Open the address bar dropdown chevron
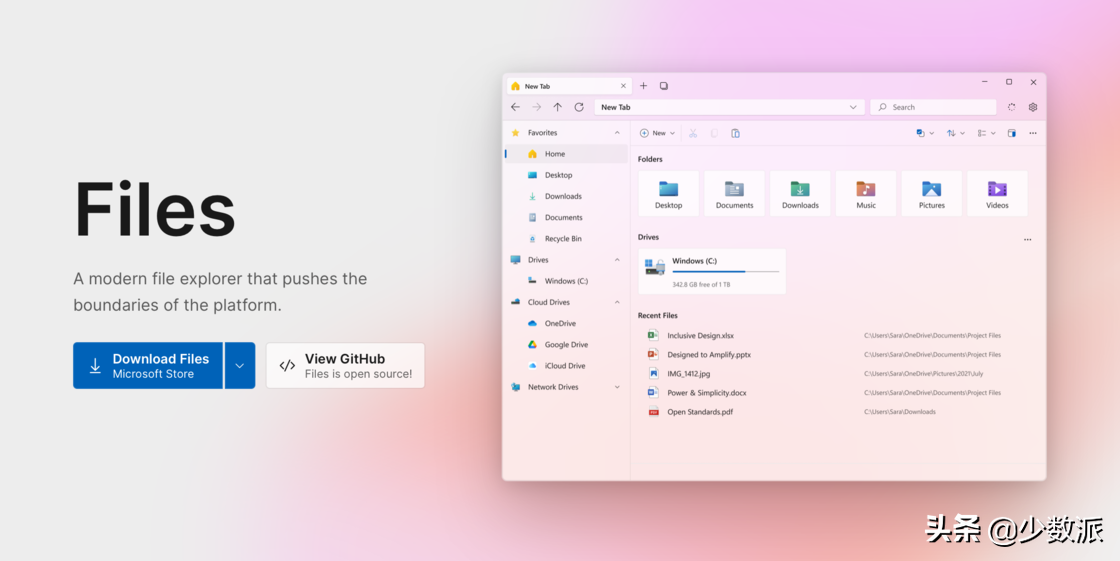 (853, 107)
